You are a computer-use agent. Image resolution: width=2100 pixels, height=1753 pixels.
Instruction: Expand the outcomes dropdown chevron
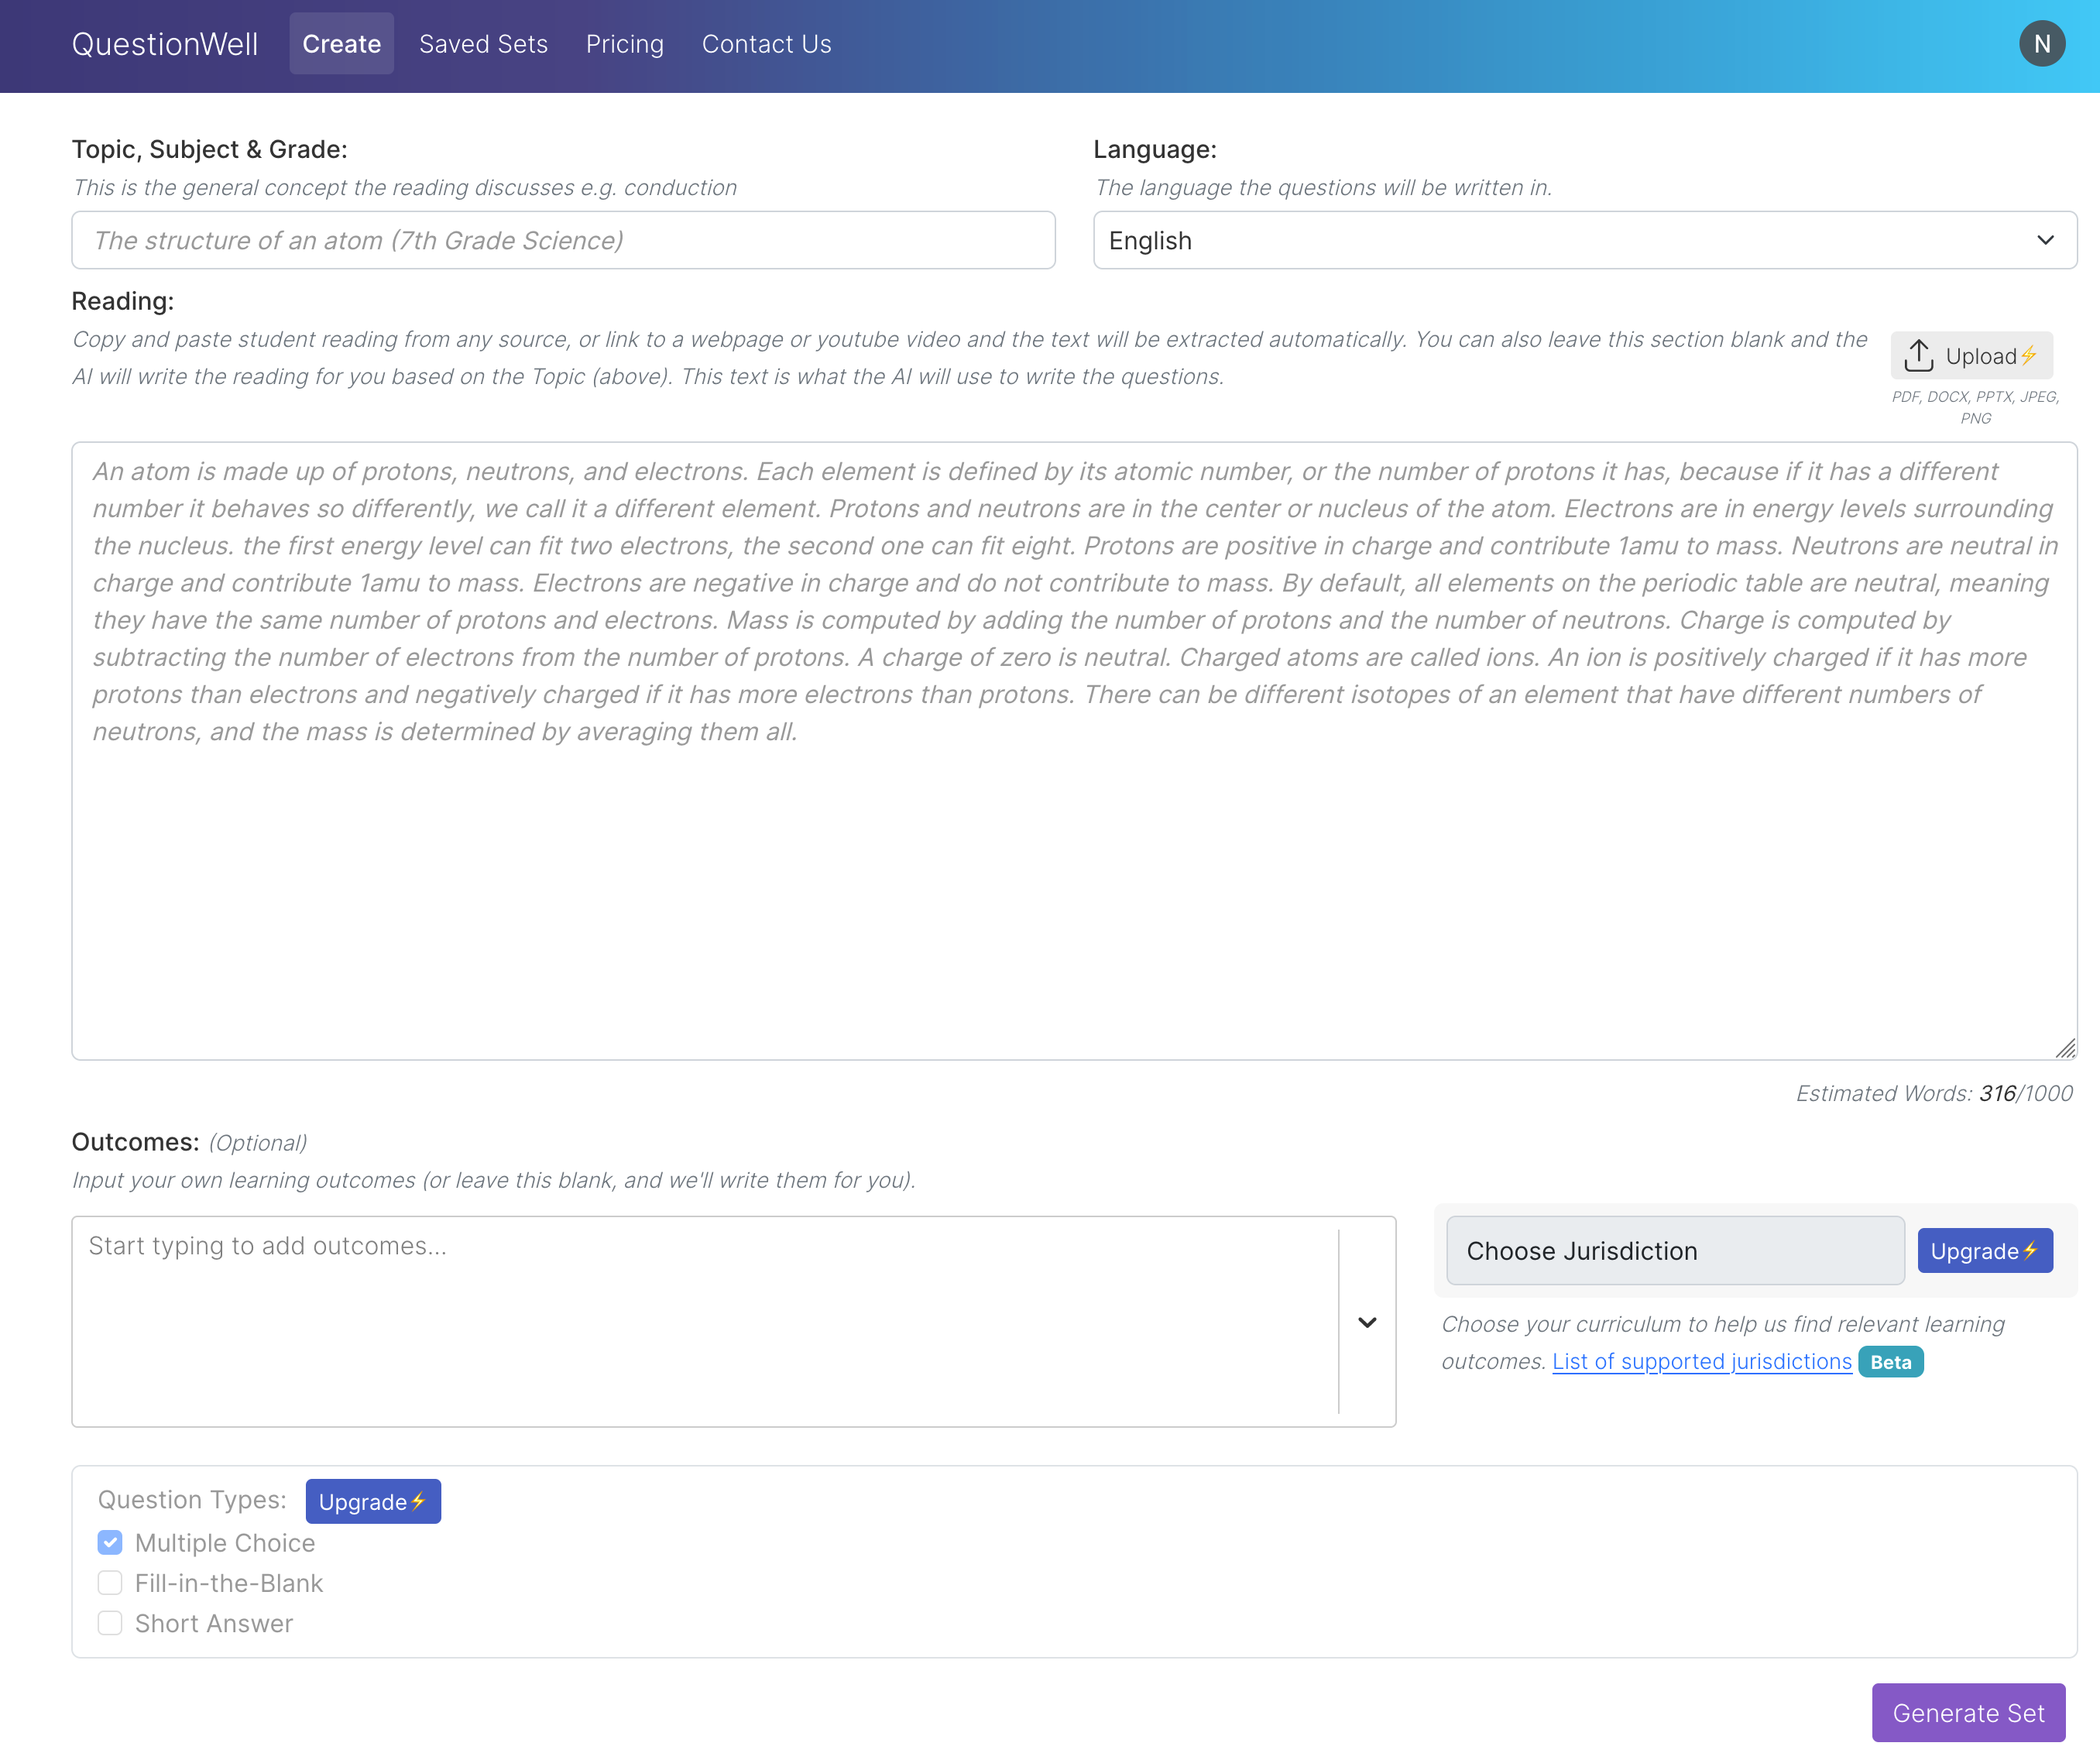[x=1367, y=1322]
